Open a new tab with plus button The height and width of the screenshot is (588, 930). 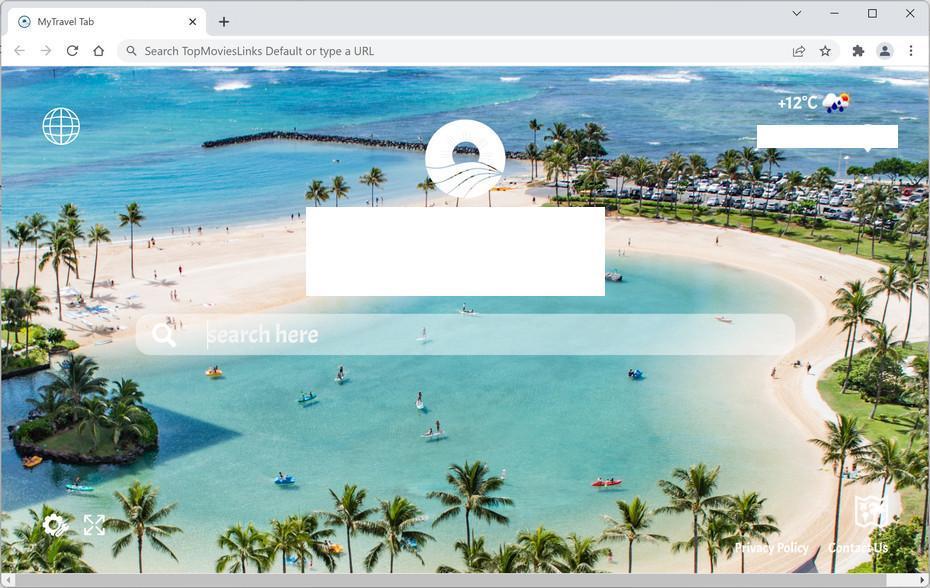click(224, 22)
